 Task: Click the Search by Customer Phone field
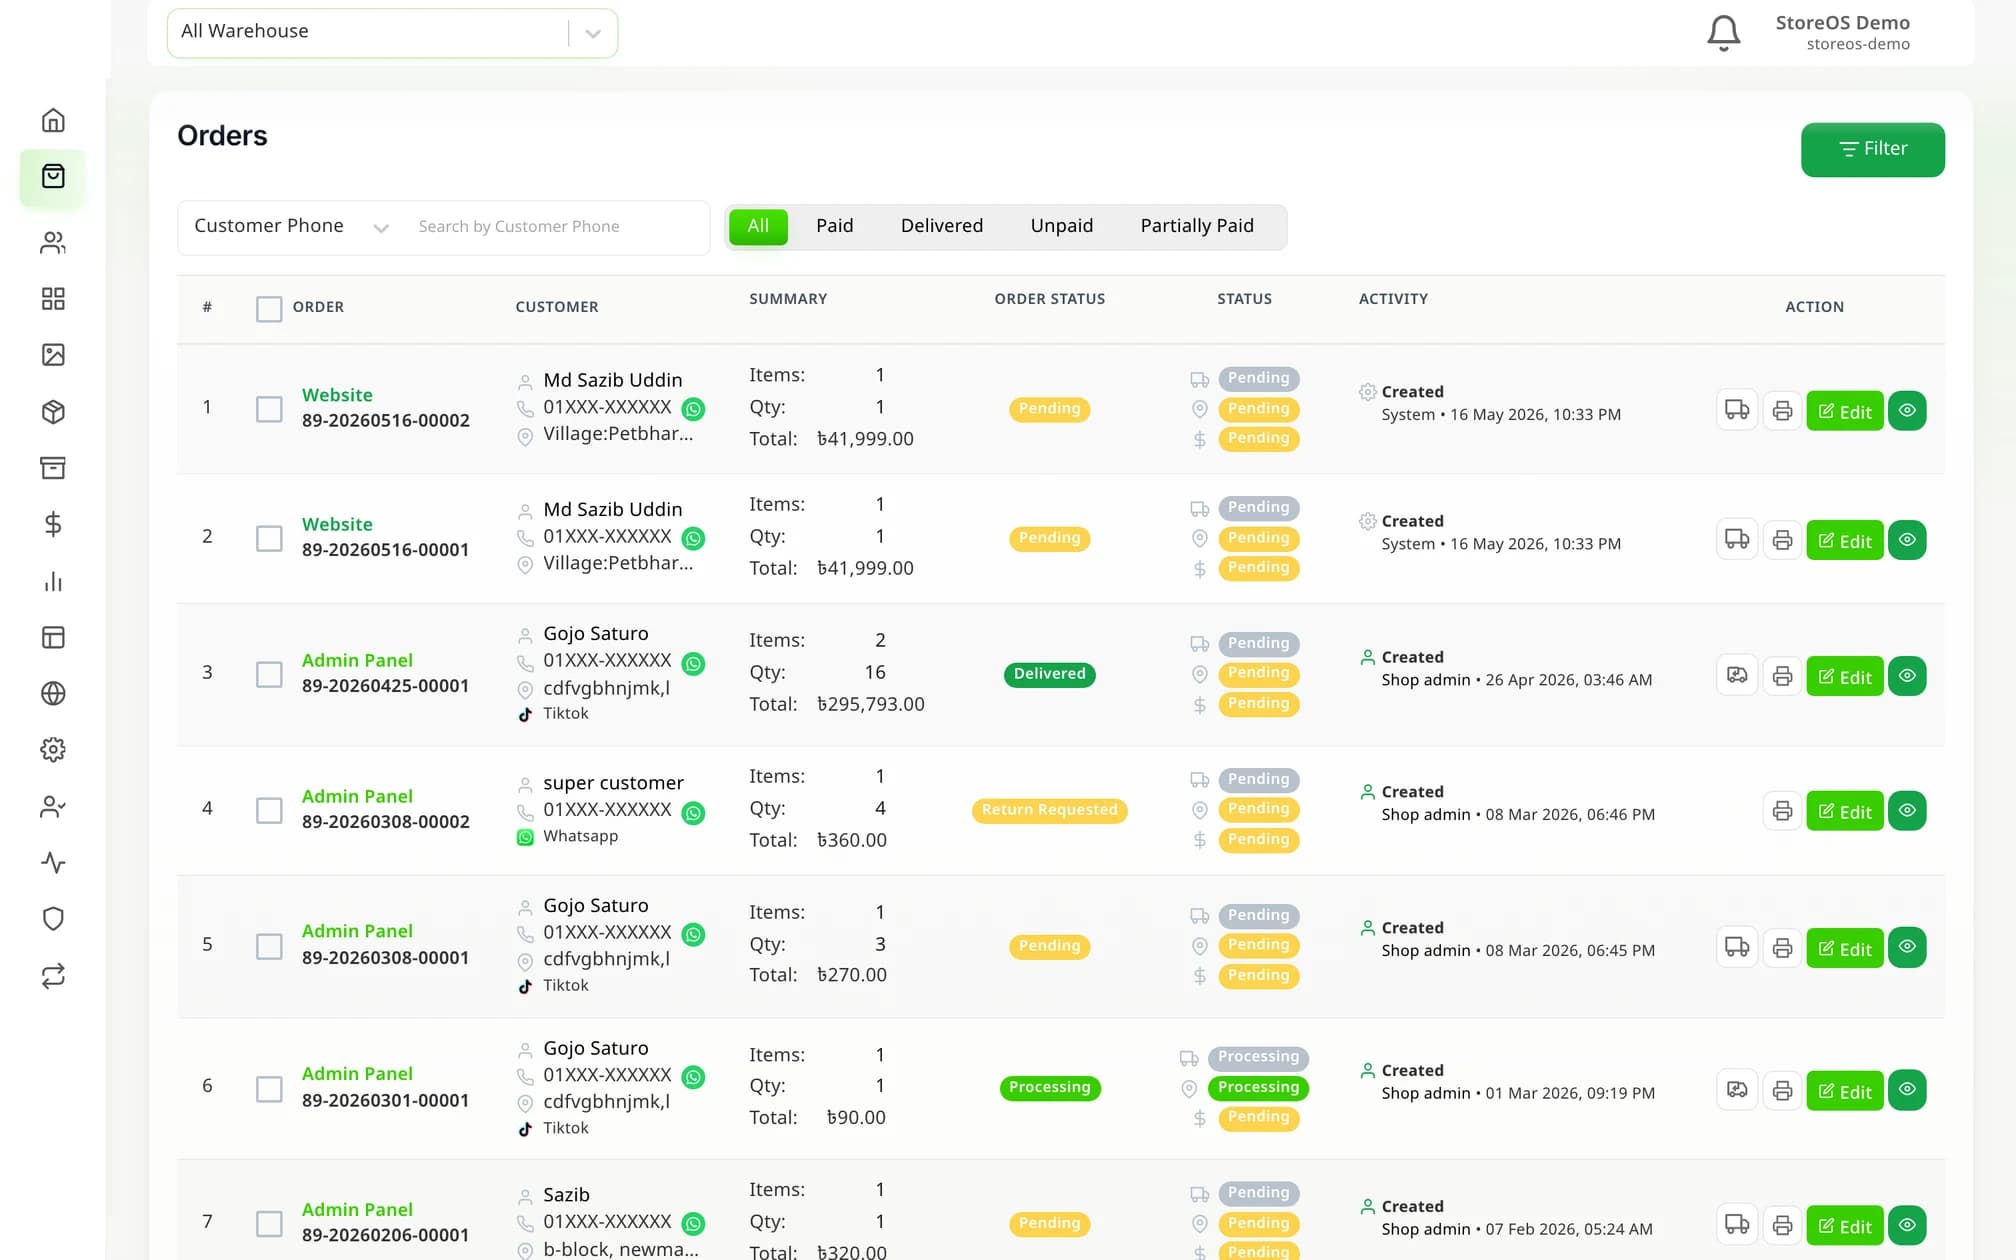click(555, 227)
